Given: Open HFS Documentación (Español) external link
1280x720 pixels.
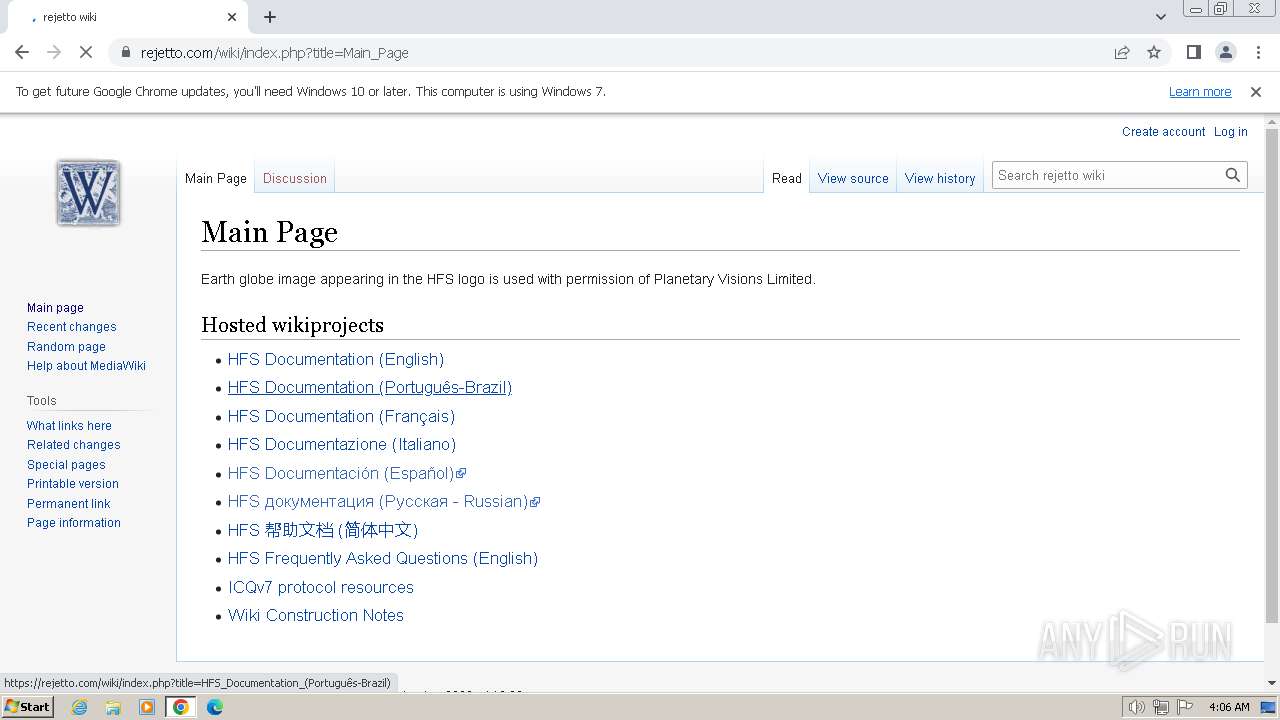Looking at the screenshot, I should (347, 473).
